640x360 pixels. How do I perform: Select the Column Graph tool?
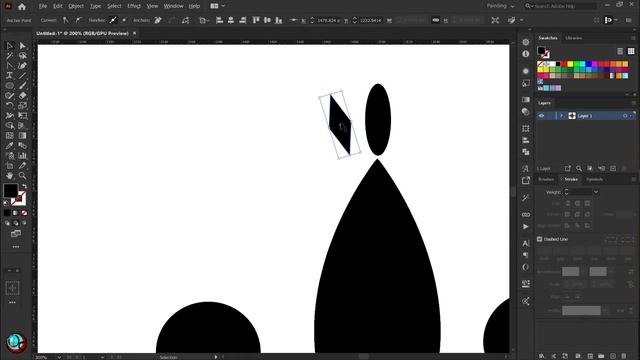pyautogui.click(x=22, y=156)
